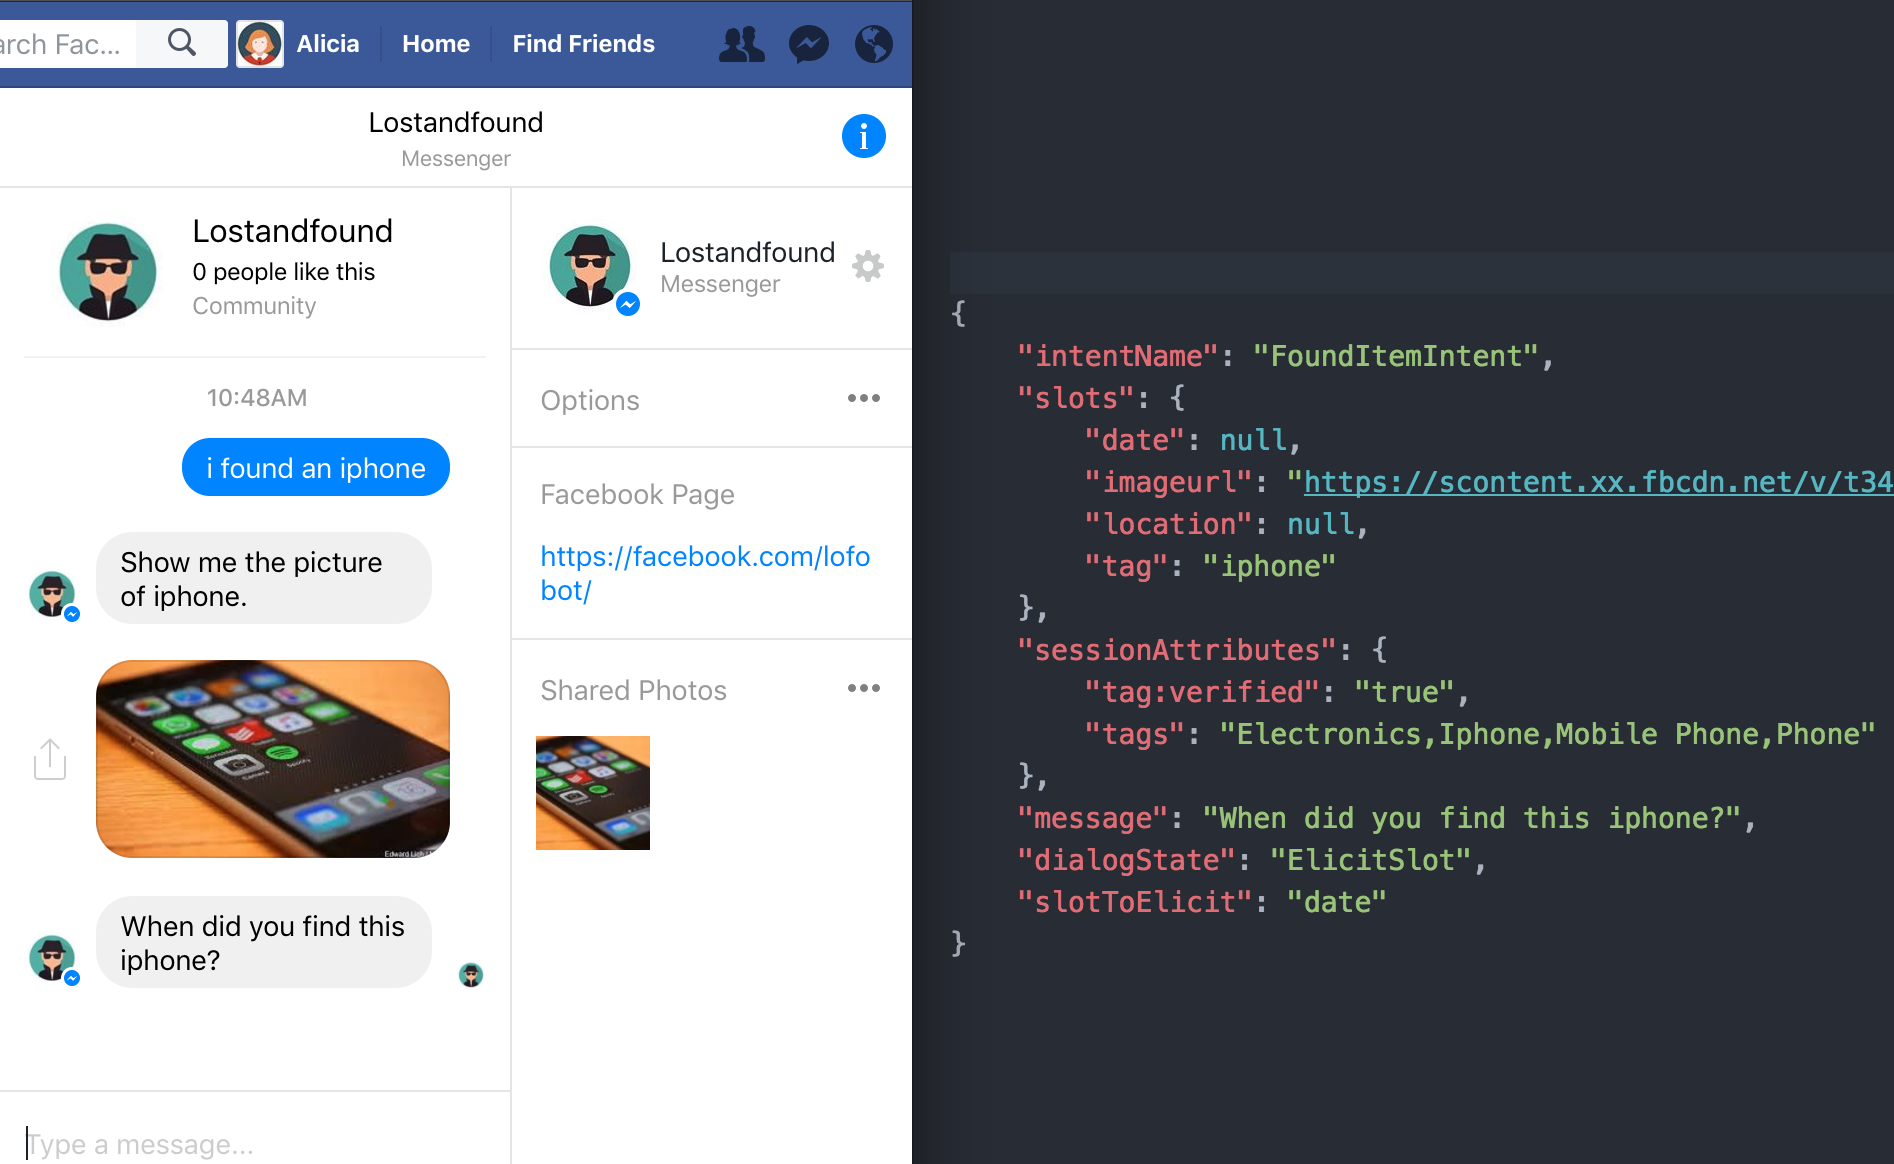Click the Lostandfound conversation header title

point(456,122)
